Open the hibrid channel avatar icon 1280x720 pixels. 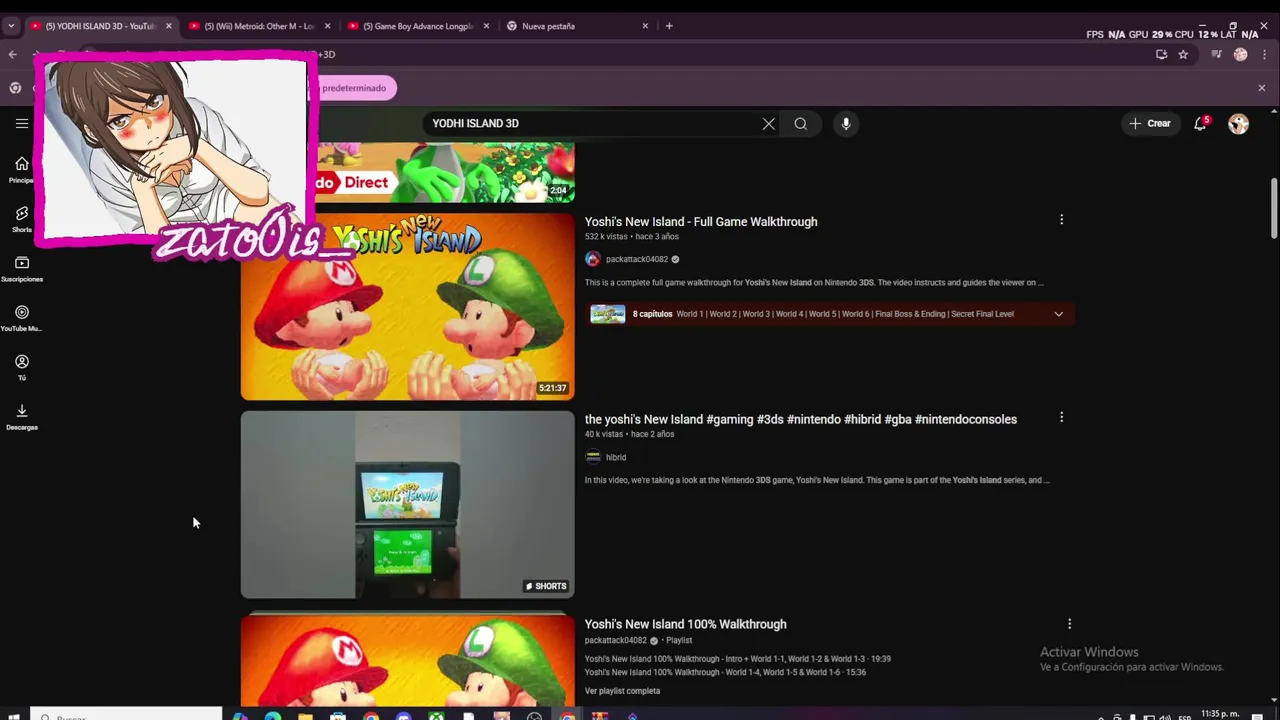(593, 457)
